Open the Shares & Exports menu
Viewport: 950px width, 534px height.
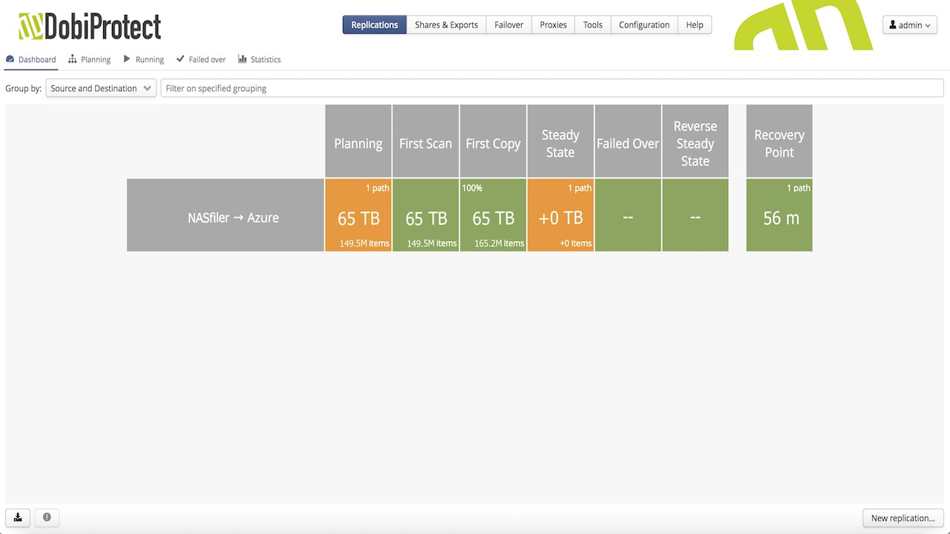pos(446,25)
